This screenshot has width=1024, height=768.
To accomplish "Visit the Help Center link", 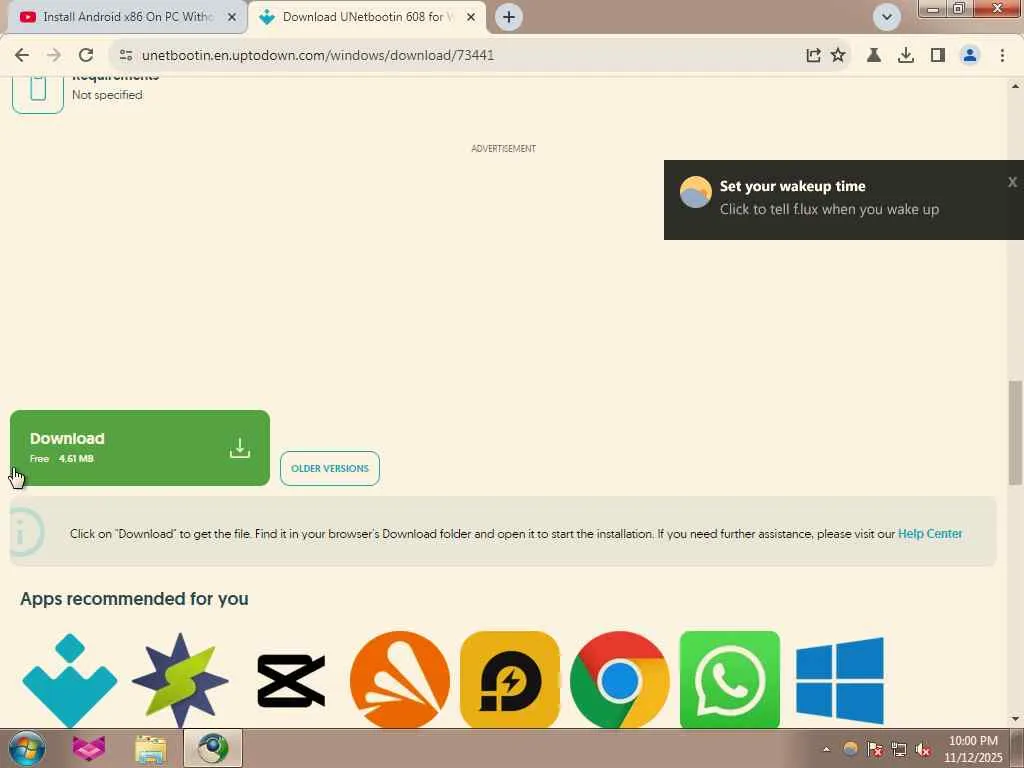I will [x=930, y=534].
